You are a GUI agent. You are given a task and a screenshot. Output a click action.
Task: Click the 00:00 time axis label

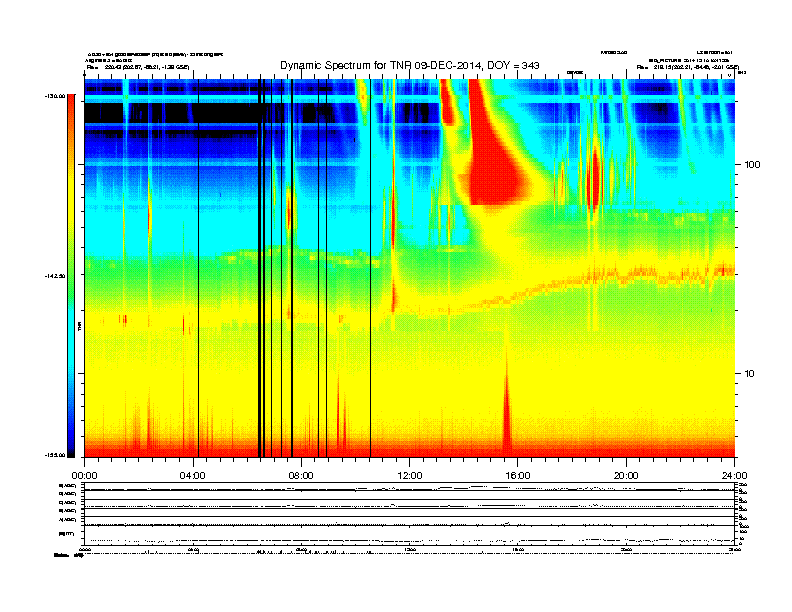point(84,476)
